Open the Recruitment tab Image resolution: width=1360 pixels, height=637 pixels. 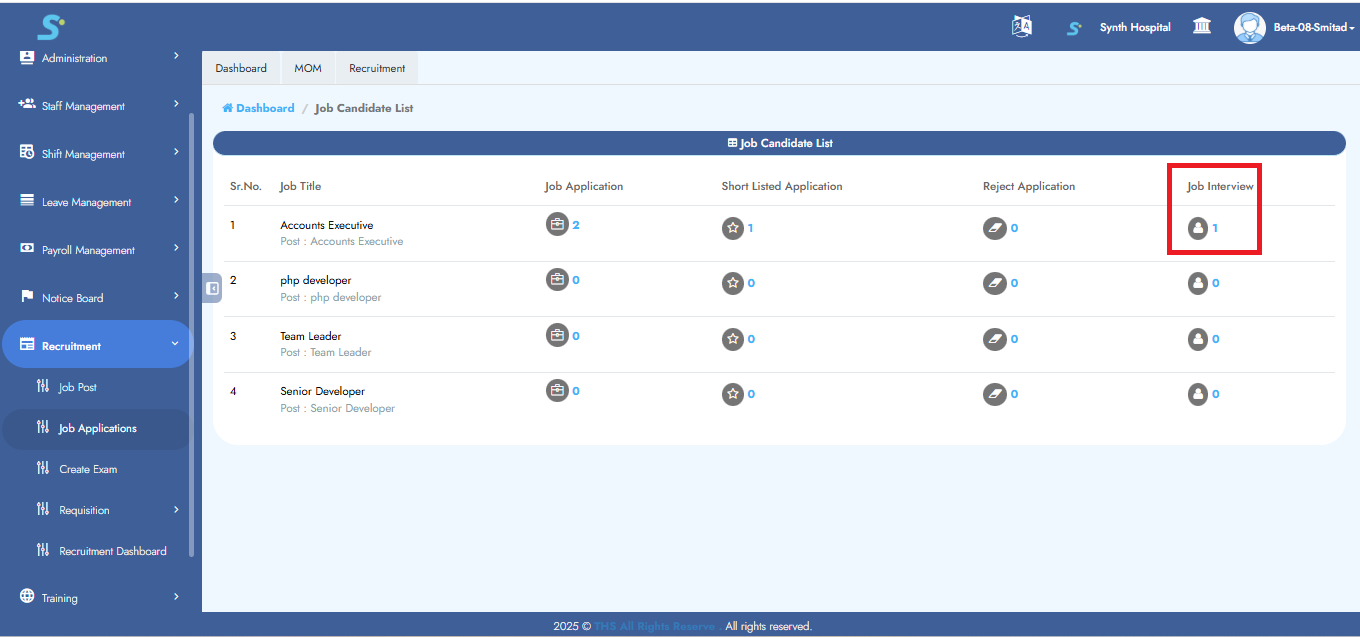376,67
